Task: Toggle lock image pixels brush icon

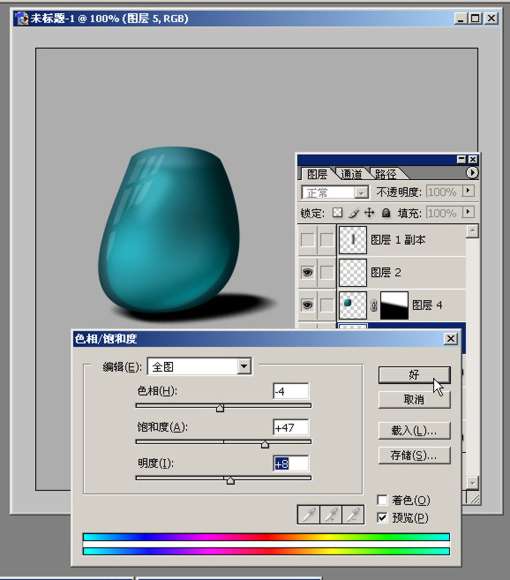Action: 354,213
